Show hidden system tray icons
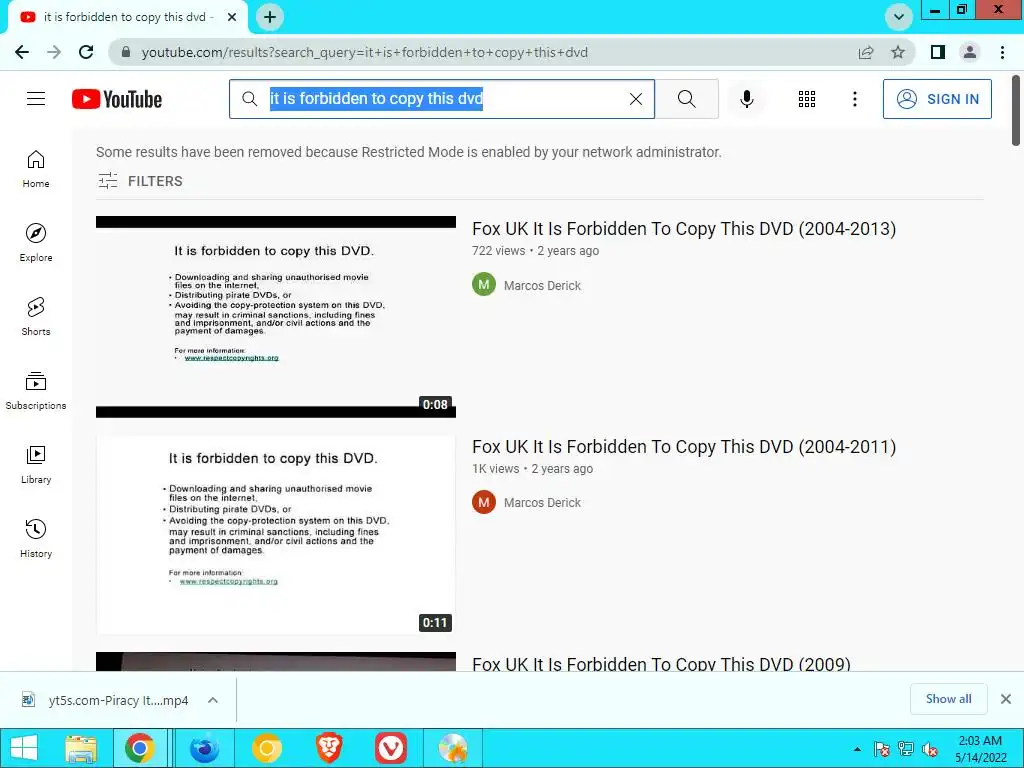1024x768 pixels. [857, 749]
